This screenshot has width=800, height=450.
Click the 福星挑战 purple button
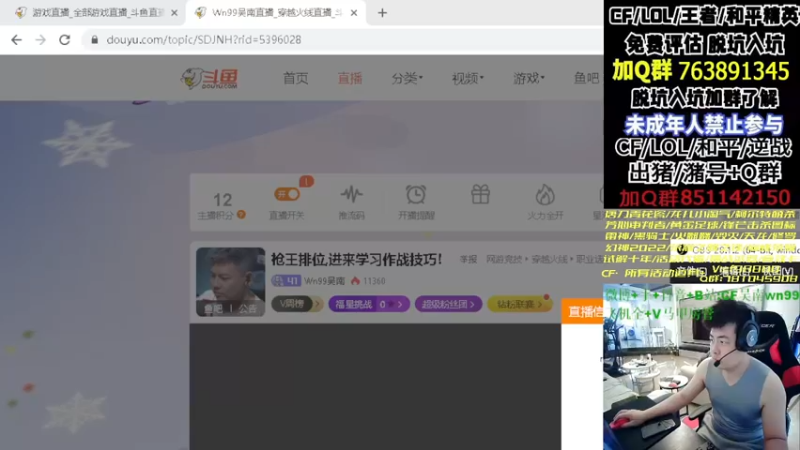tap(369, 304)
